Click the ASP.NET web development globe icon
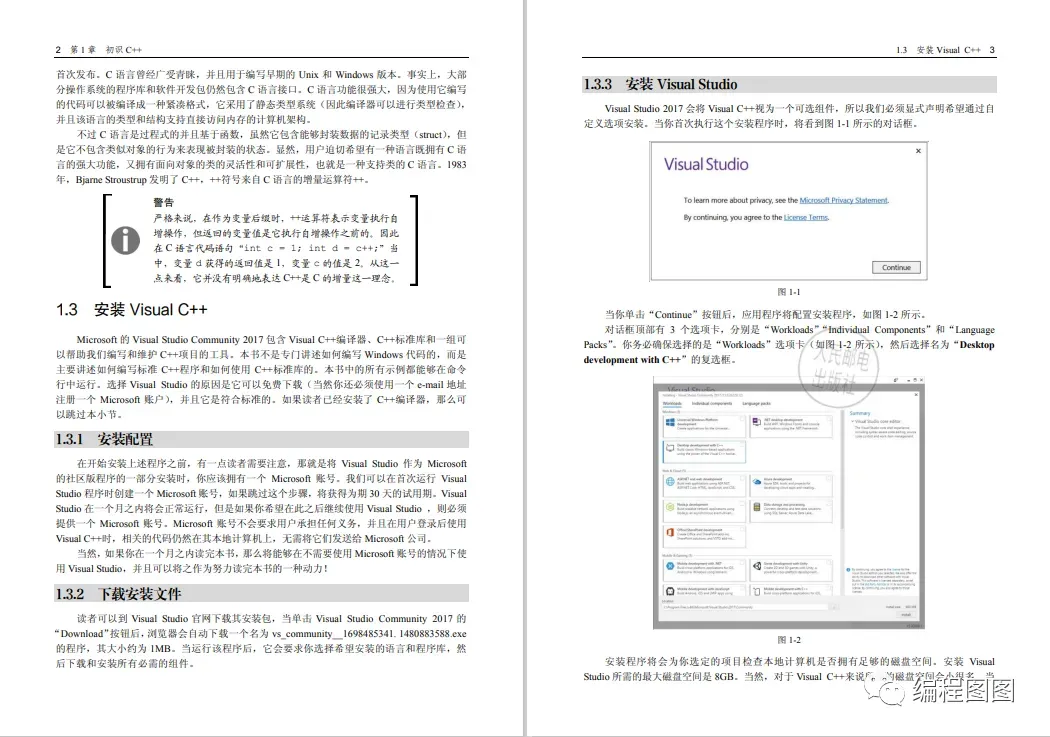This screenshot has width=1050, height=737. pyautogui.click(x=670, y=481)
